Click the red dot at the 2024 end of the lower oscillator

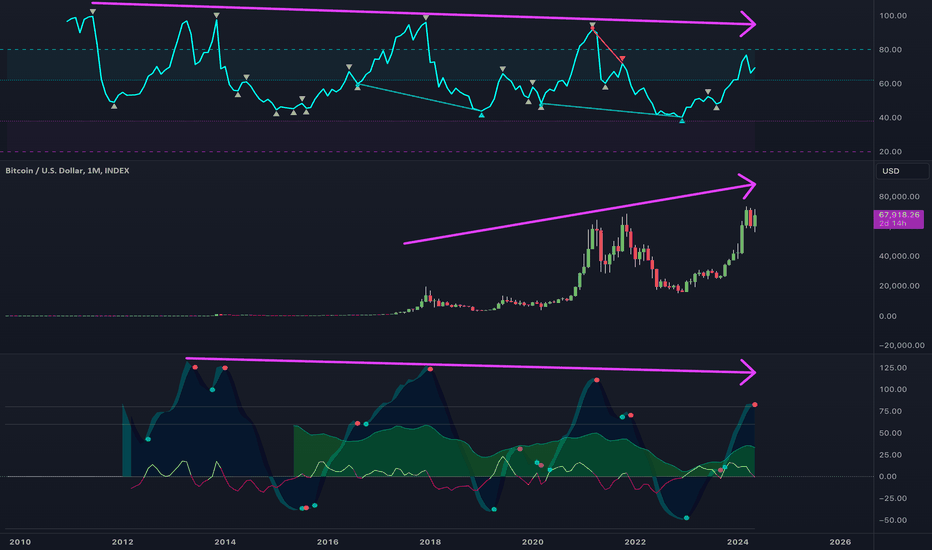coord(755,404)
